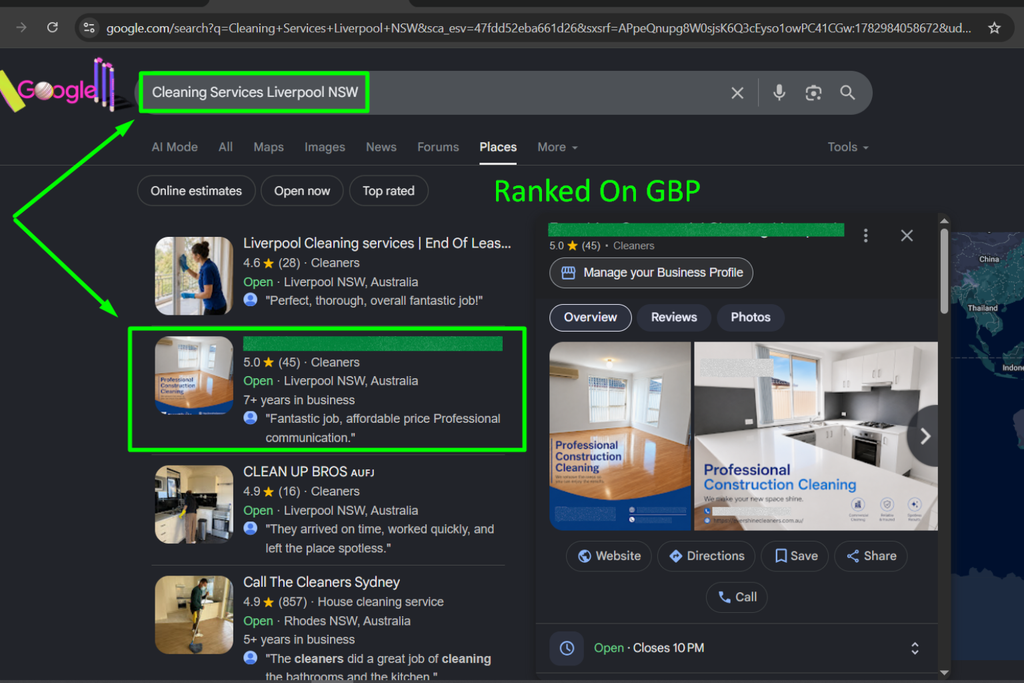Show next photo with the carousel arrow
1024x683 pixels.
click(924, 436)
